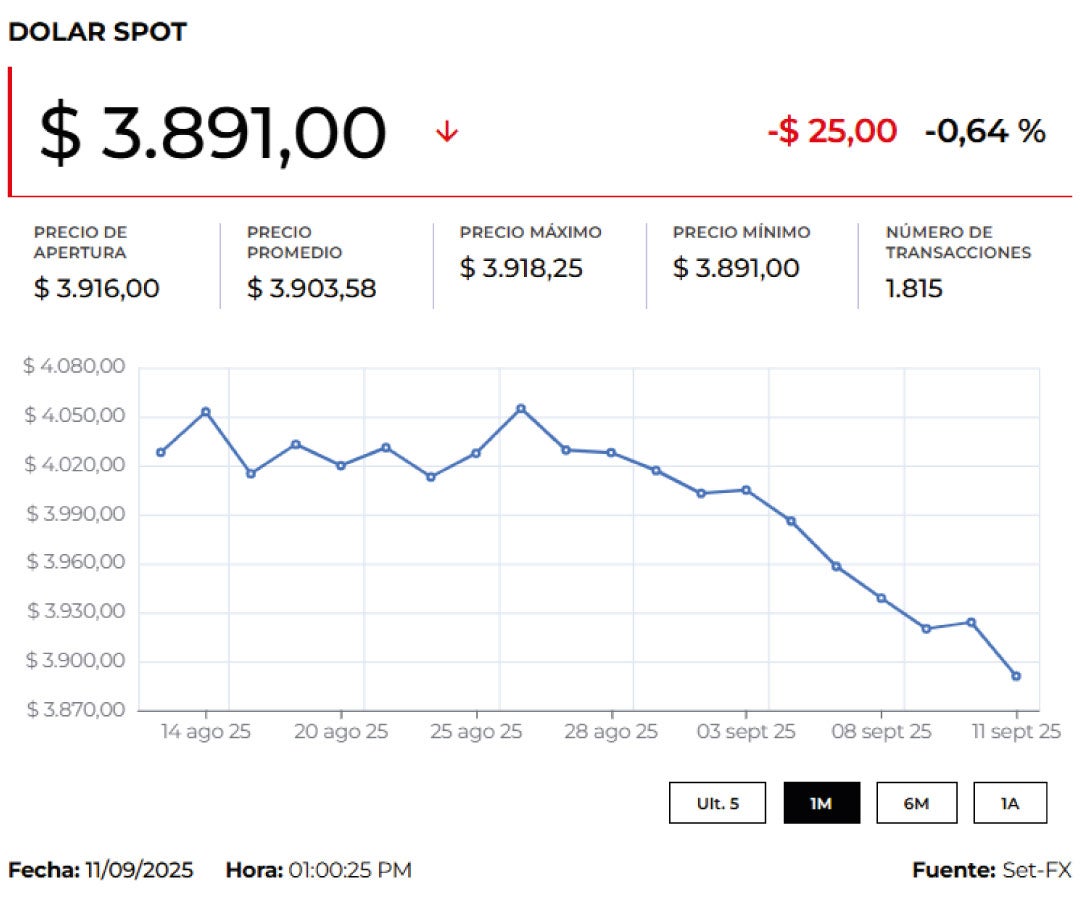
Task: Click the $ 4.050,00 y-axis label
Action: pyautogui.click(x=75, y=416)
